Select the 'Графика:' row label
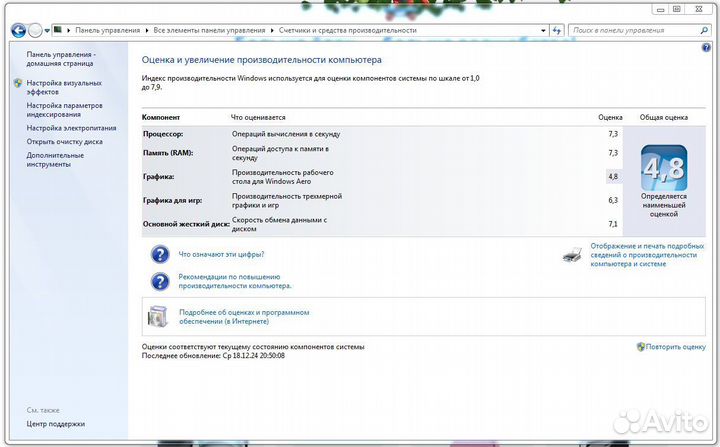Viewport: 720px width, 447px height. point(158,176)
